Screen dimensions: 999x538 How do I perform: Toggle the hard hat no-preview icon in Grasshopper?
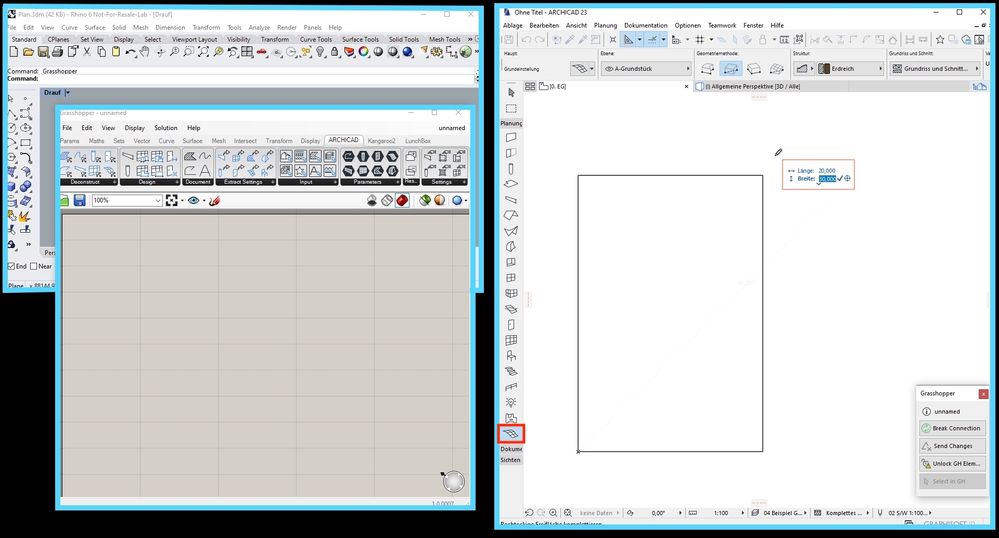[x=372, y=200]
